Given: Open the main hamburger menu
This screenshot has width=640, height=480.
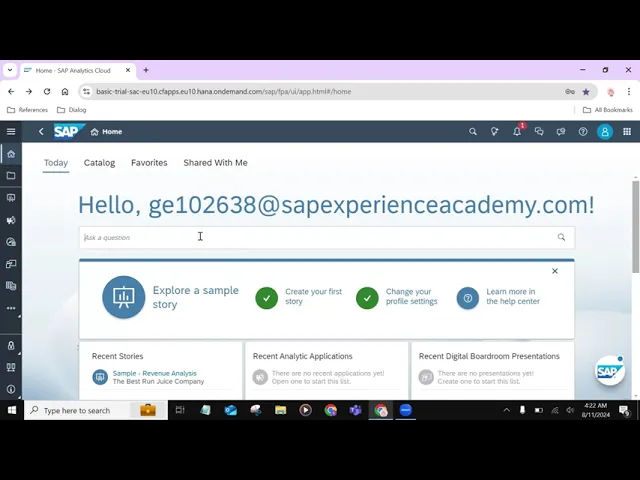Looking at the screenshot, I should (11, 131).
